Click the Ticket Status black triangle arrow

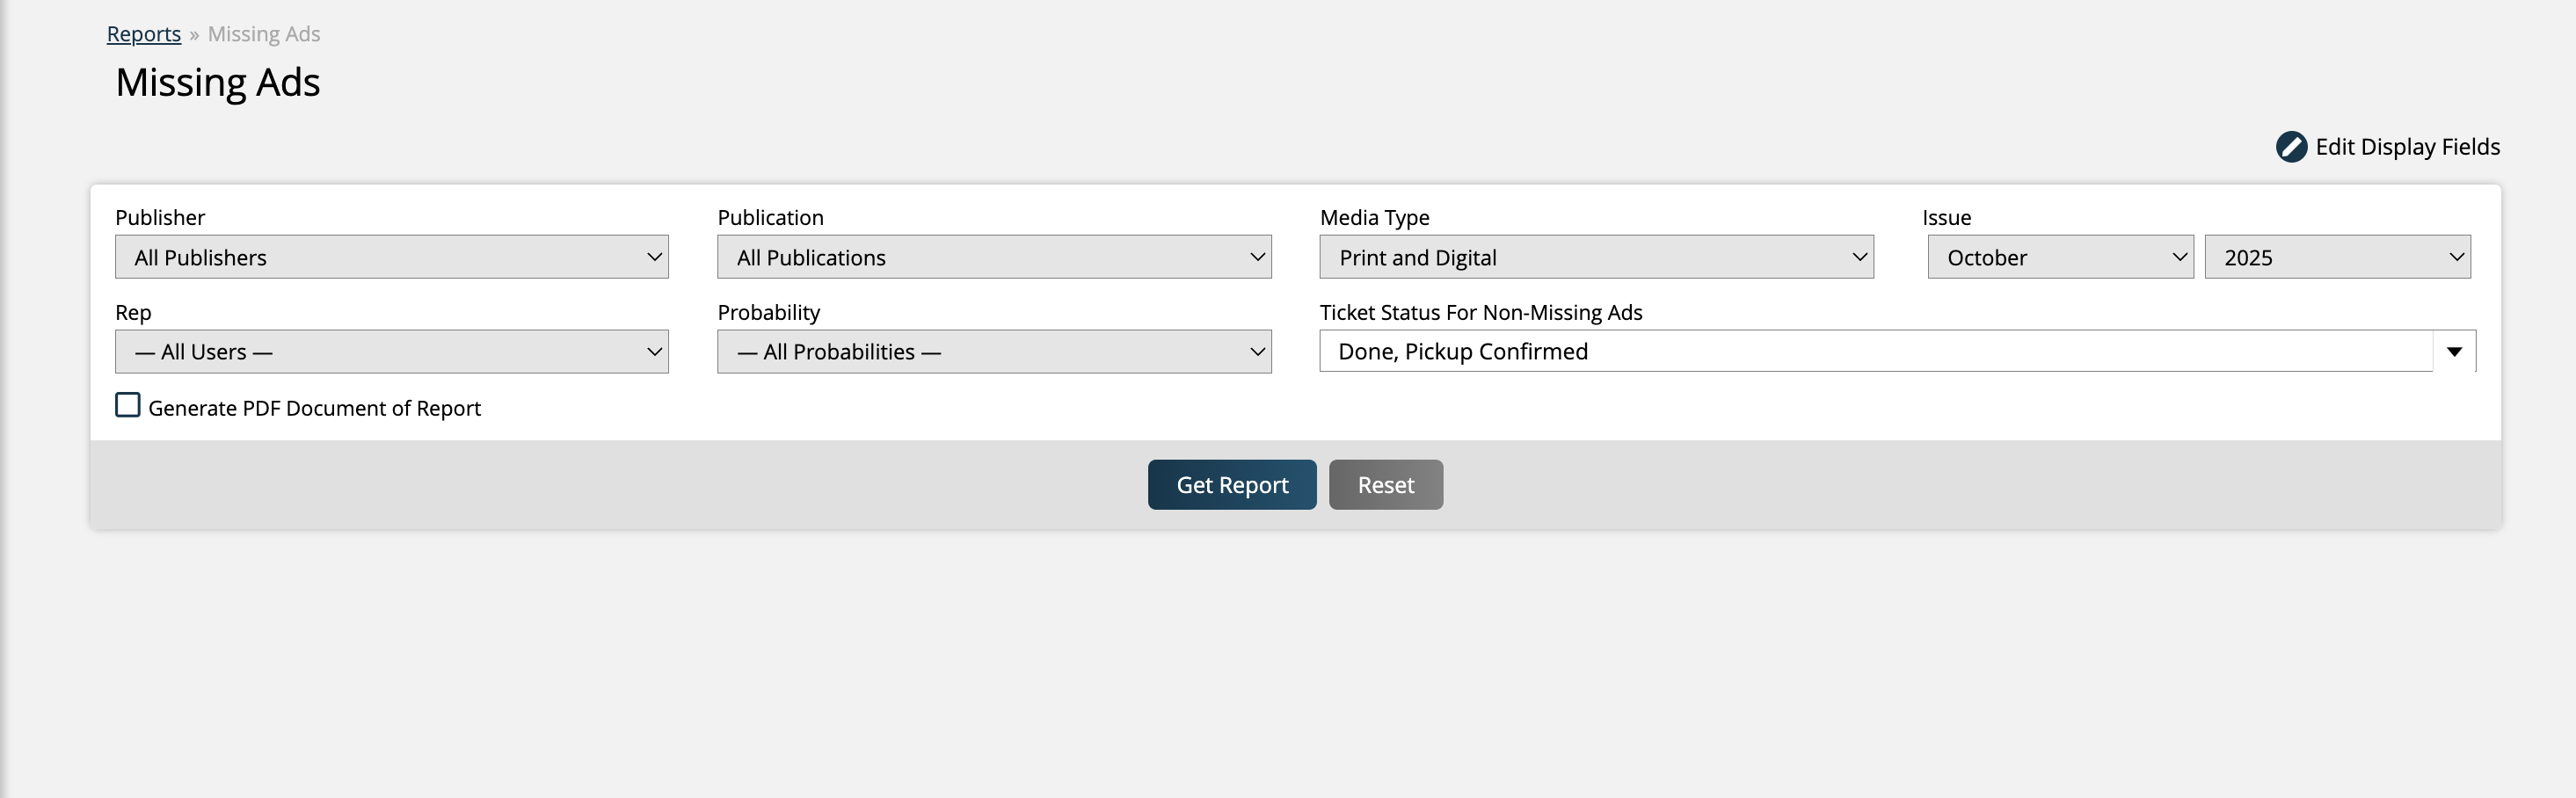2453,352
